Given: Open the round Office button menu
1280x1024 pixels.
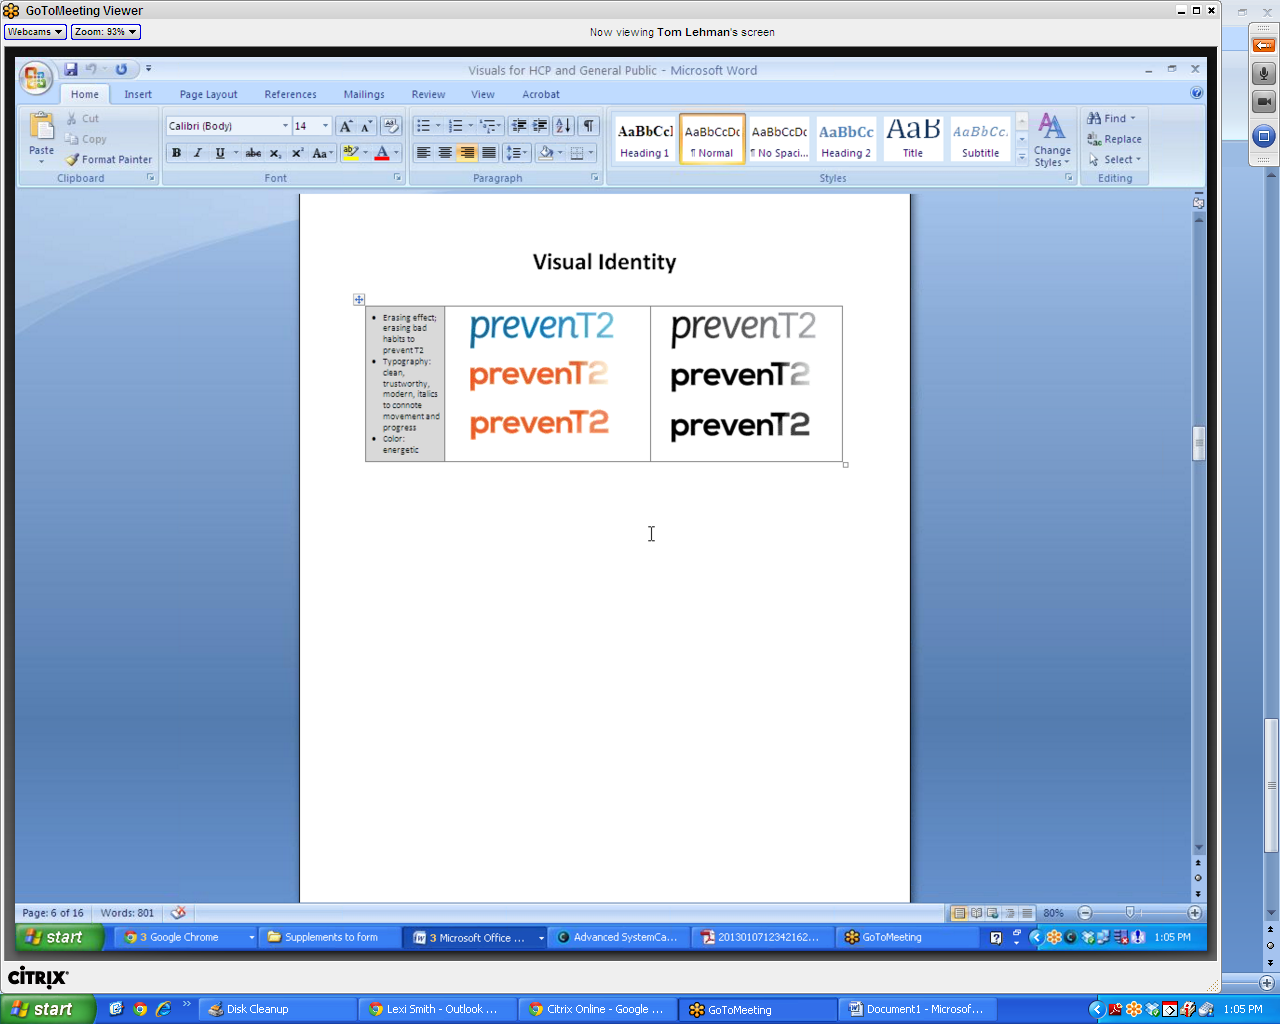Looking at the screenshot, I should (x=35, y=77).
